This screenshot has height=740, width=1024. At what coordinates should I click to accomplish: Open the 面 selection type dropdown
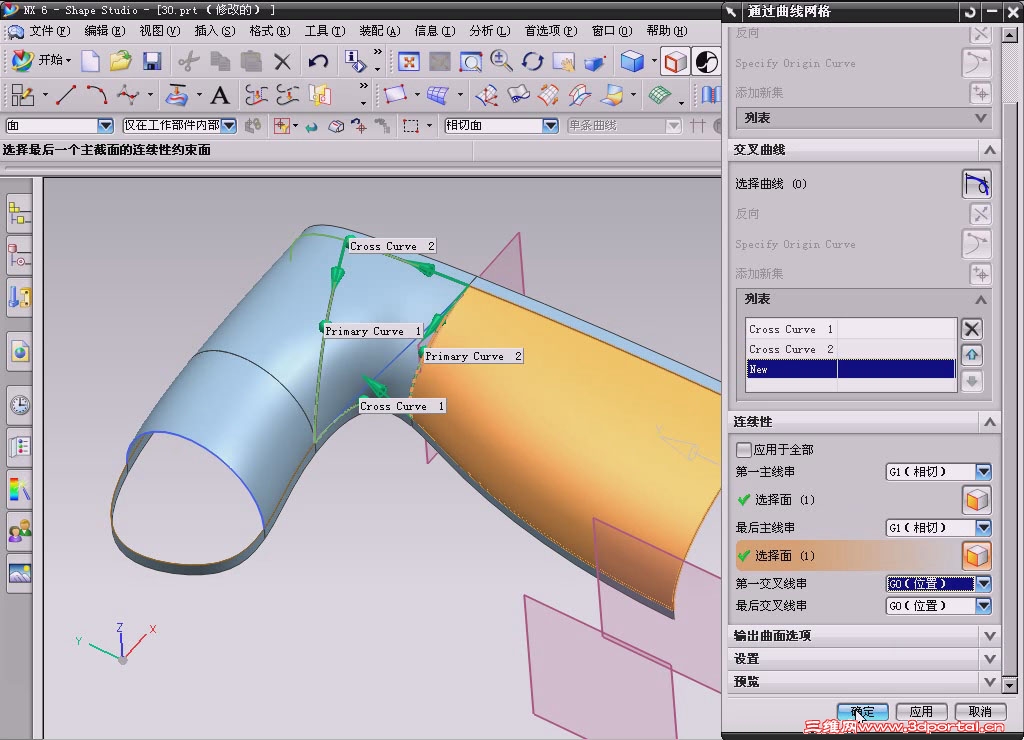pos(105,125)
